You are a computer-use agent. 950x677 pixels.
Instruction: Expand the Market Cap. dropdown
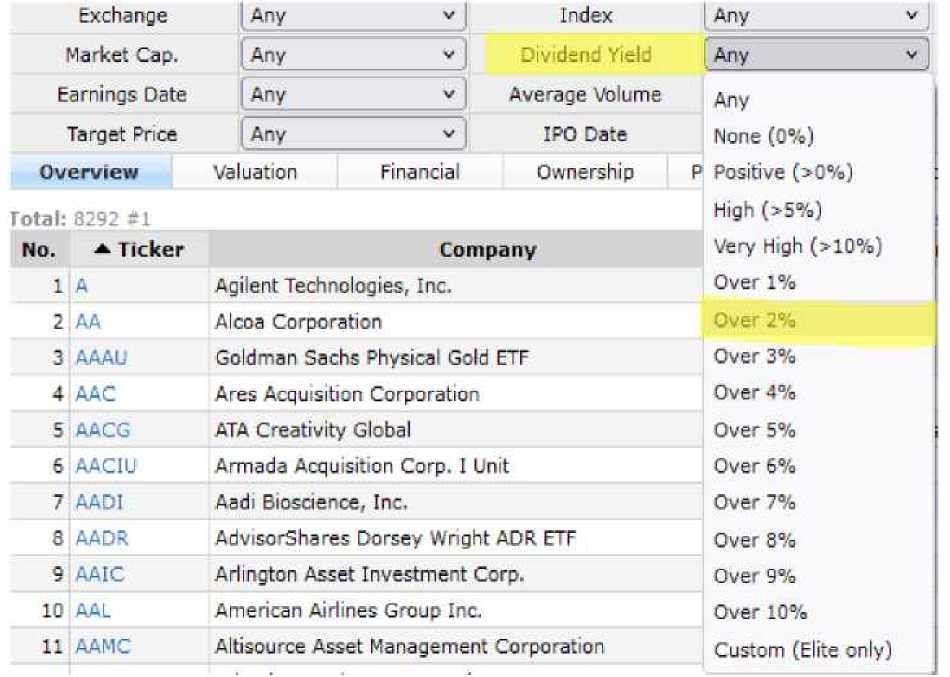pos(353,55)
